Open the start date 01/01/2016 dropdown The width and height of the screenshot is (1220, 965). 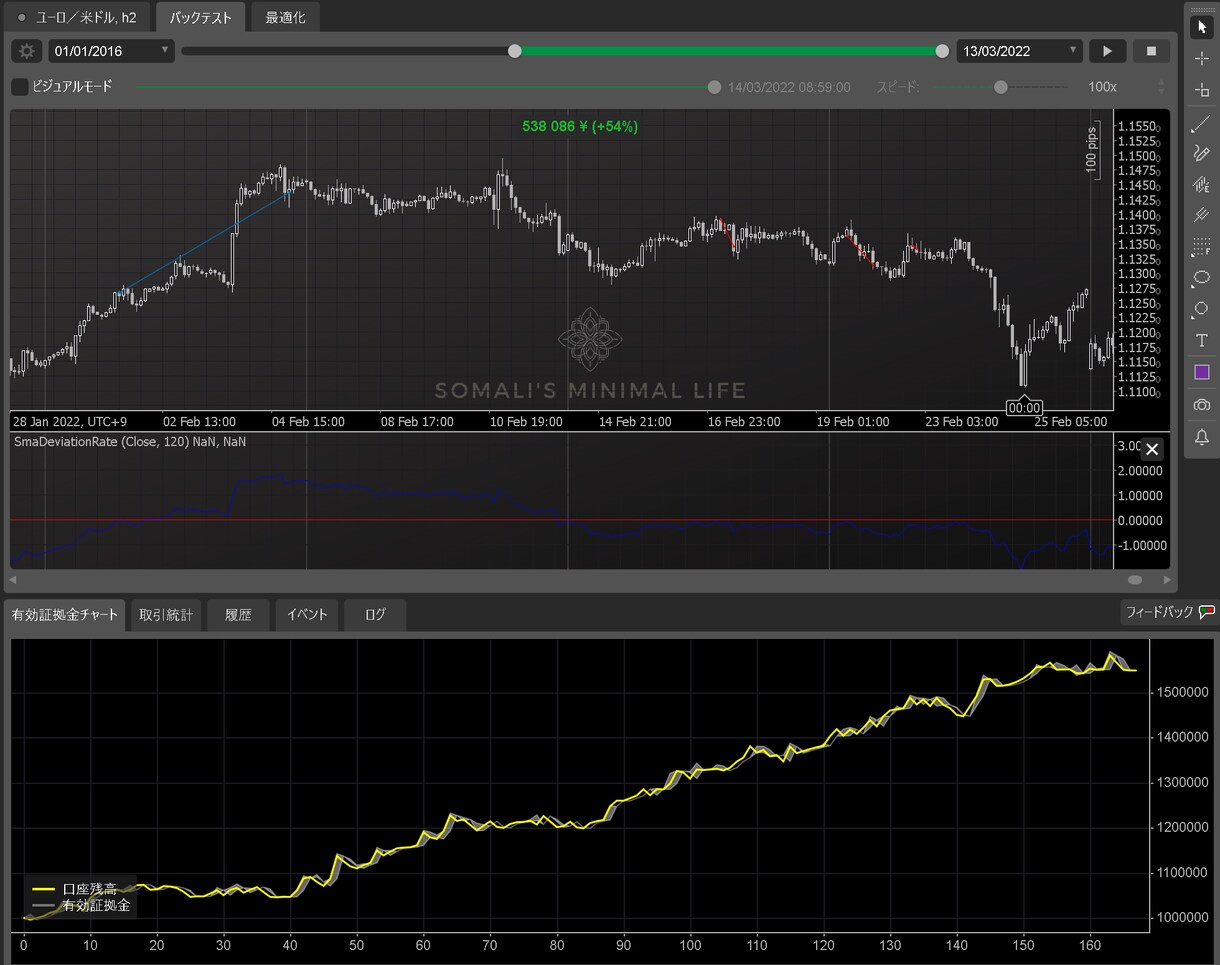pyautogui.click(x=112, y=51)
